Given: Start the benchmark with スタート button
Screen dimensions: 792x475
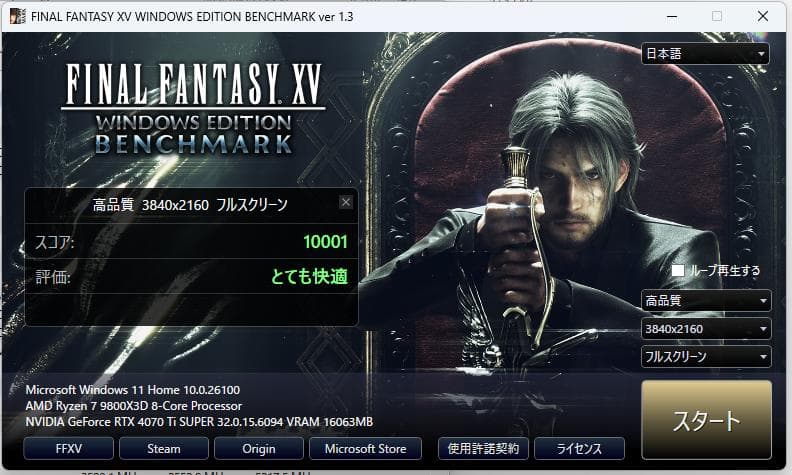Looking at the screenshot, I should [x=706, y=420].
